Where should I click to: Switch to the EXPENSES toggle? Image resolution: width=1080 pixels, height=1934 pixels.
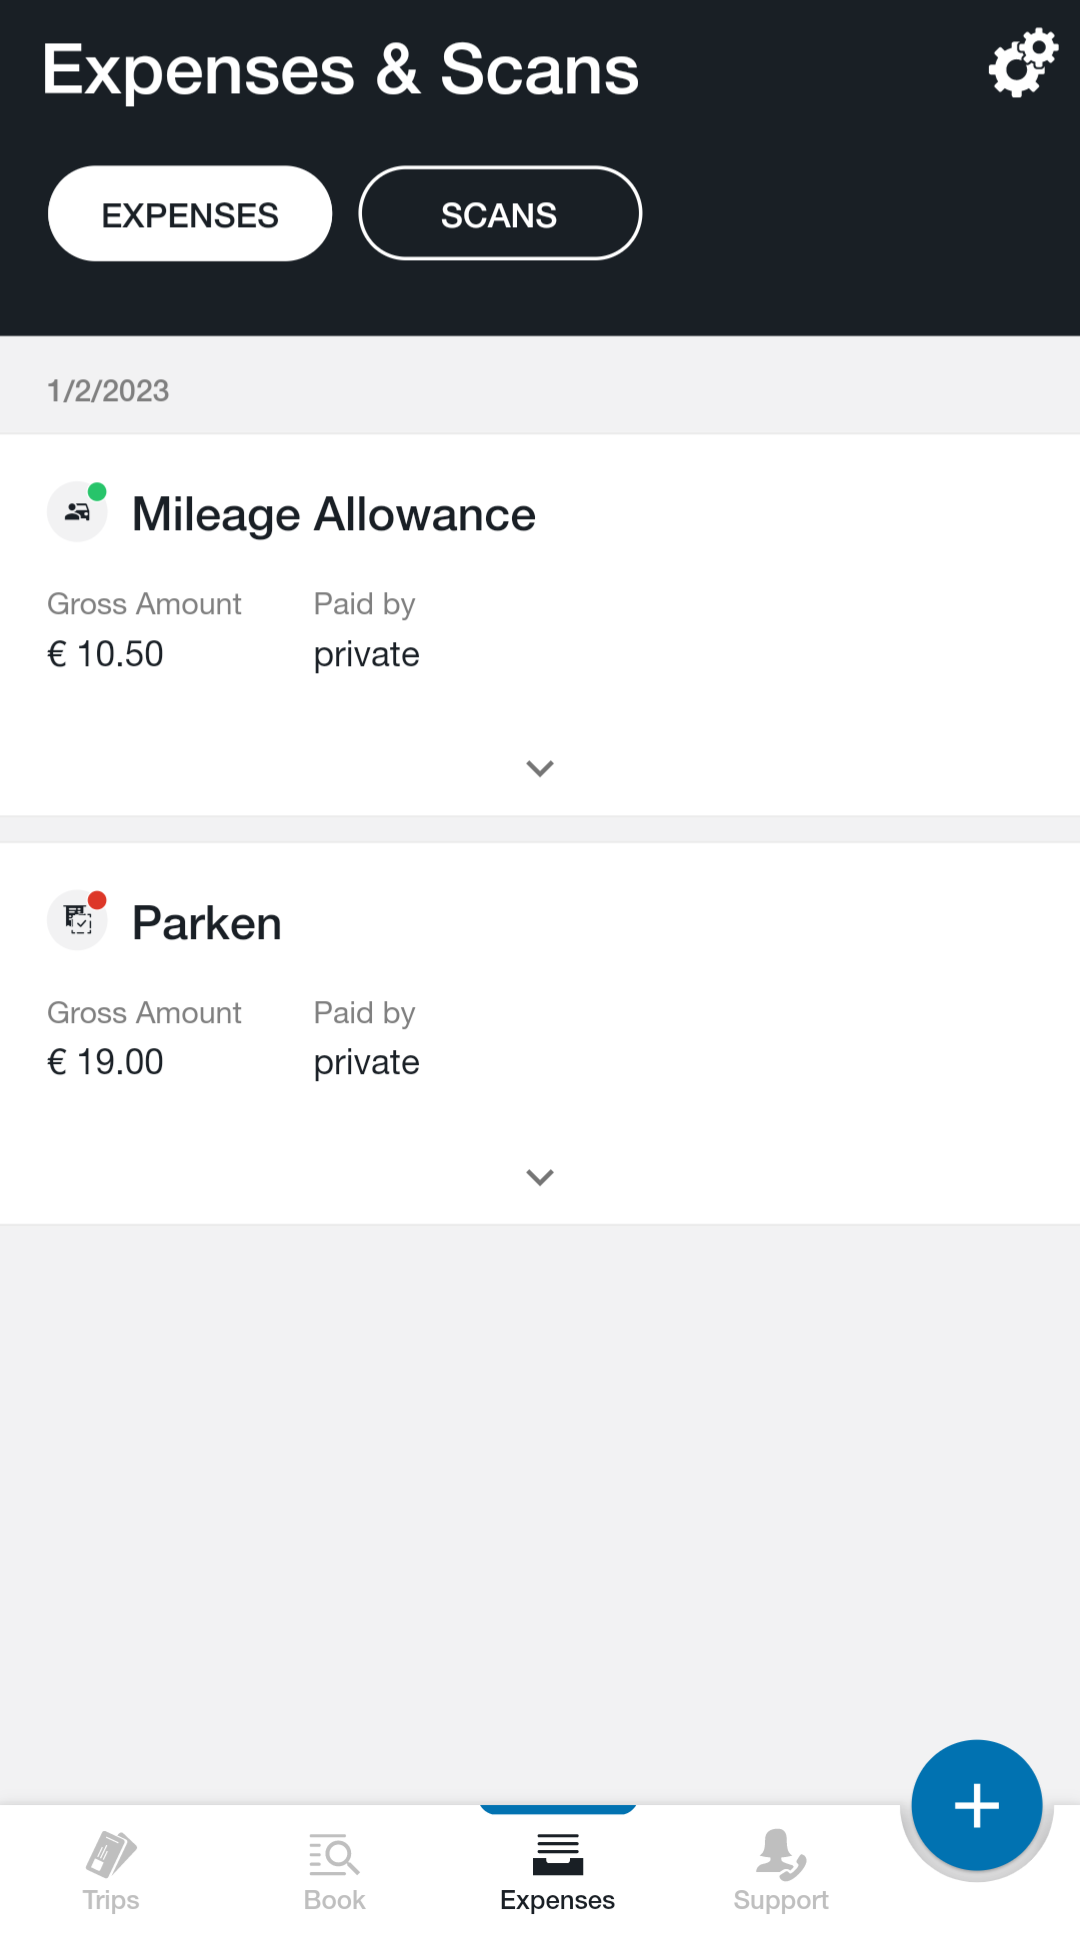click(190, 214)
